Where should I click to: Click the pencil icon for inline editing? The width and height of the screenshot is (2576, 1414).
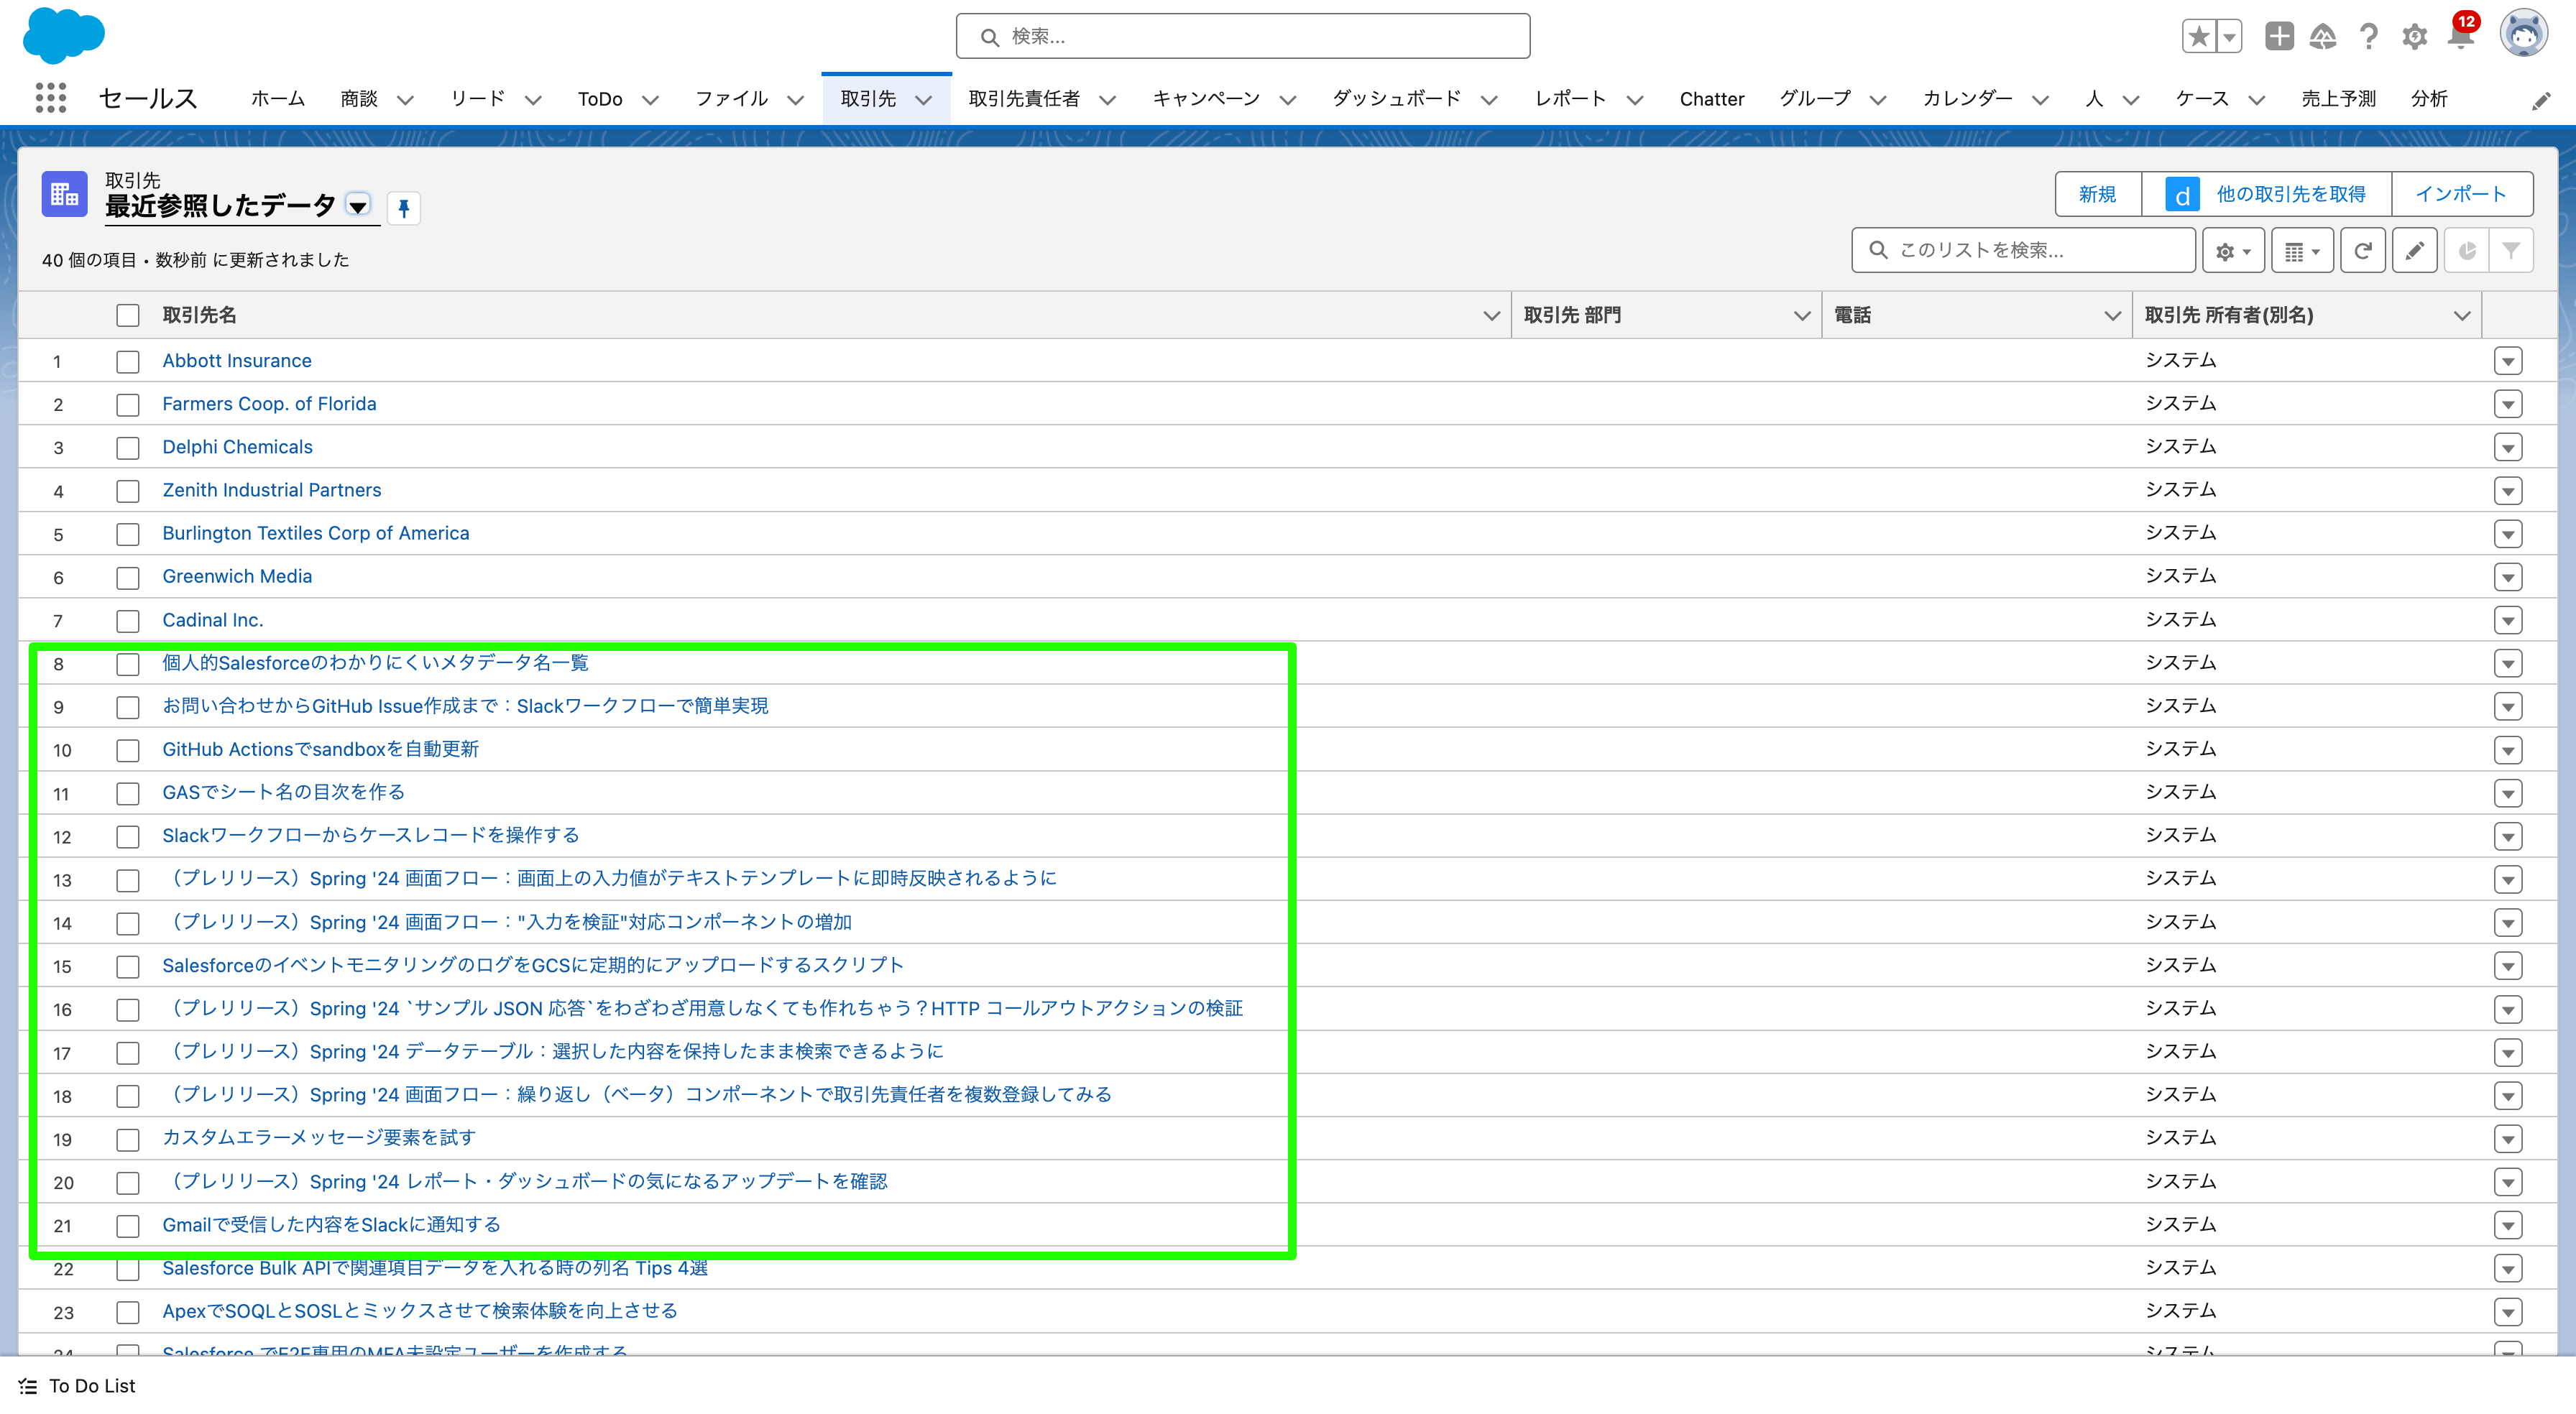(2414, 250)
